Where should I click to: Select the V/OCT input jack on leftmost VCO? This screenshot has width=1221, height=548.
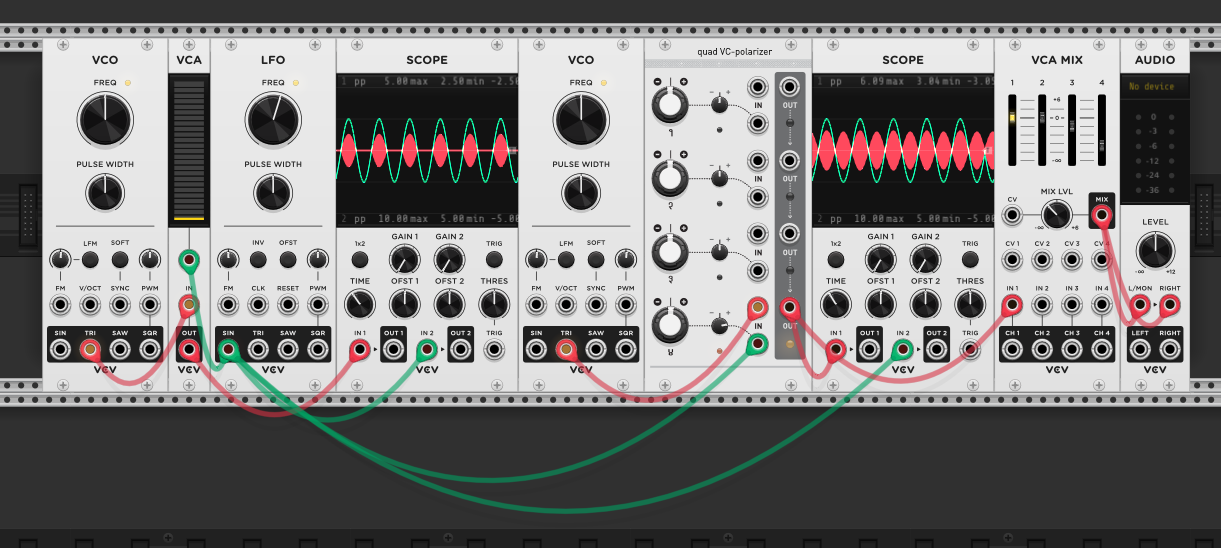pyautogui.click(x=90, y=305)
